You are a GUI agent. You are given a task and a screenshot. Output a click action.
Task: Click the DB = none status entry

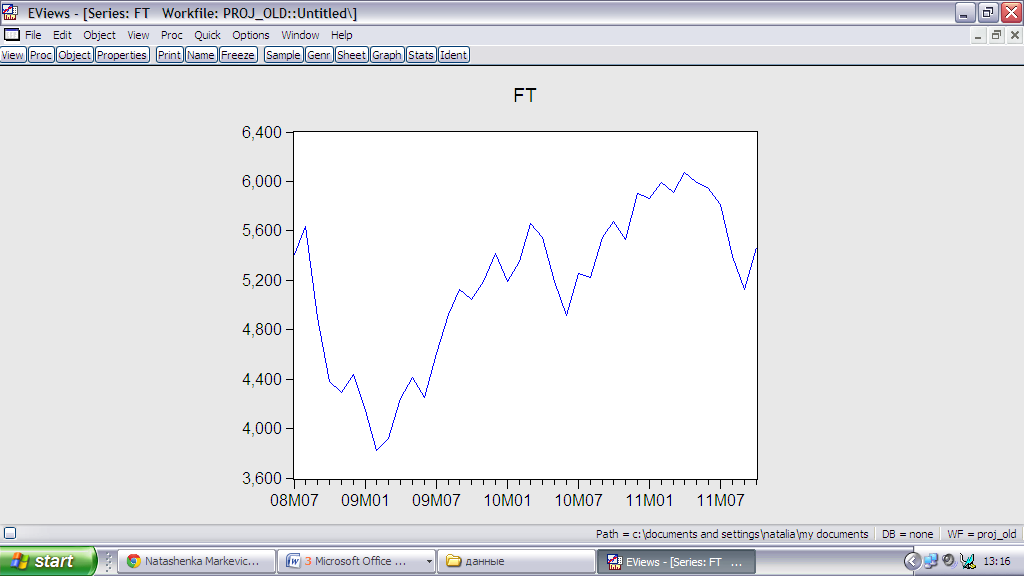[907, 534]
